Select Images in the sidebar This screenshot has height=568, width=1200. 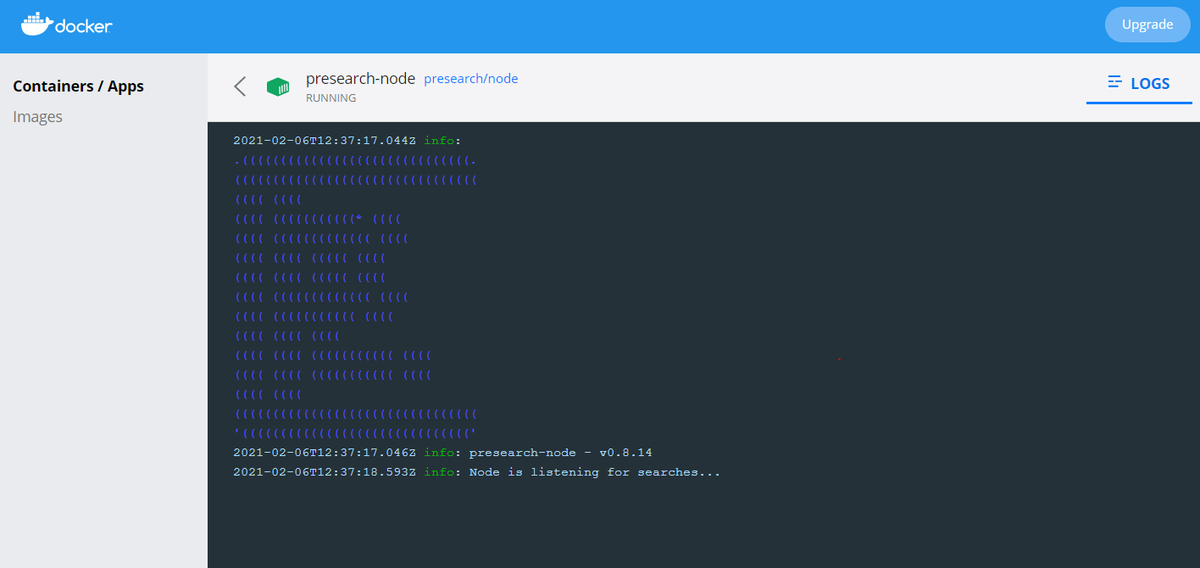[x=38, y=117]
